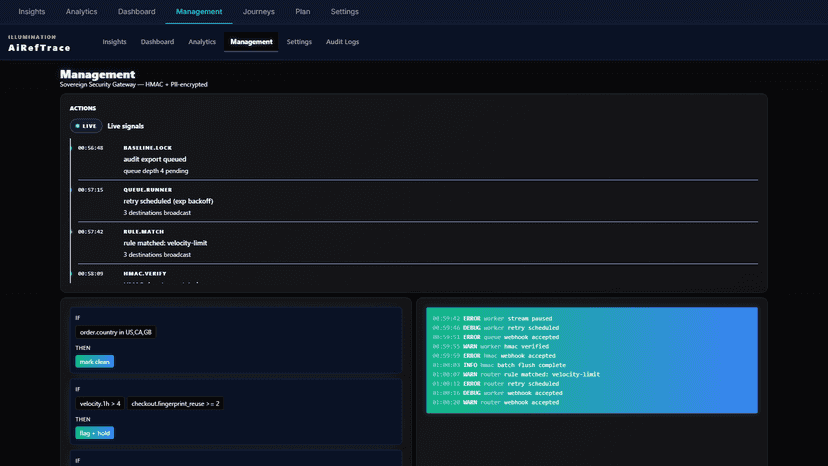Select the QUEUE.RUNNER retry scheduled entry
828x466 pixels.
click(x=418, y=201)
